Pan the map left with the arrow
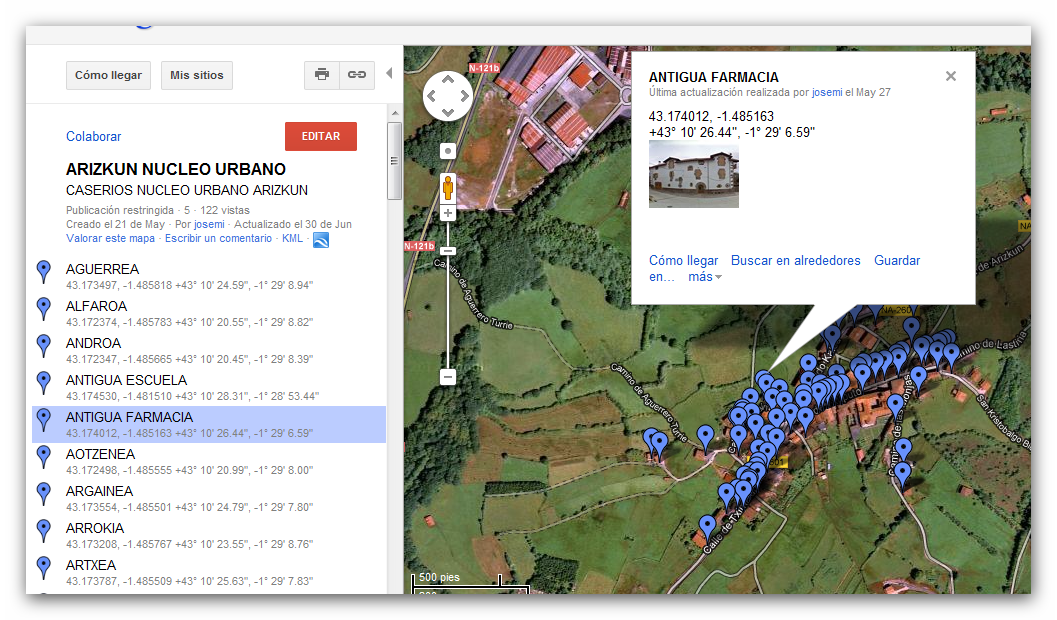Screen dimensions: 1057x620 coord(431,96)
